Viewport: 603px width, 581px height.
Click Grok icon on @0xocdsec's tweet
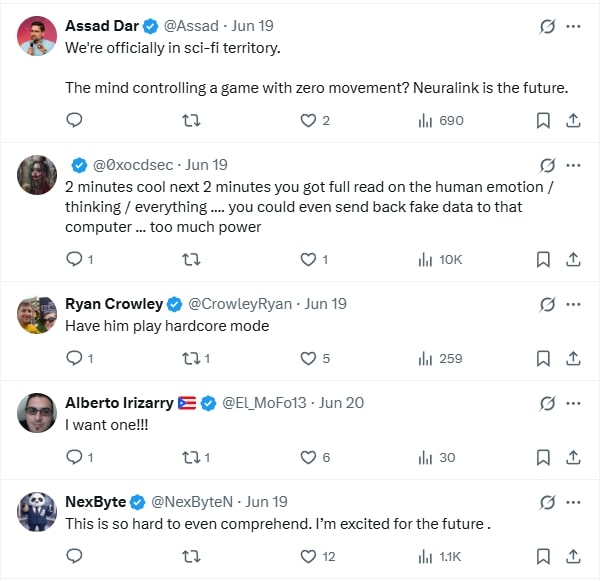click(x=547, y=165)
